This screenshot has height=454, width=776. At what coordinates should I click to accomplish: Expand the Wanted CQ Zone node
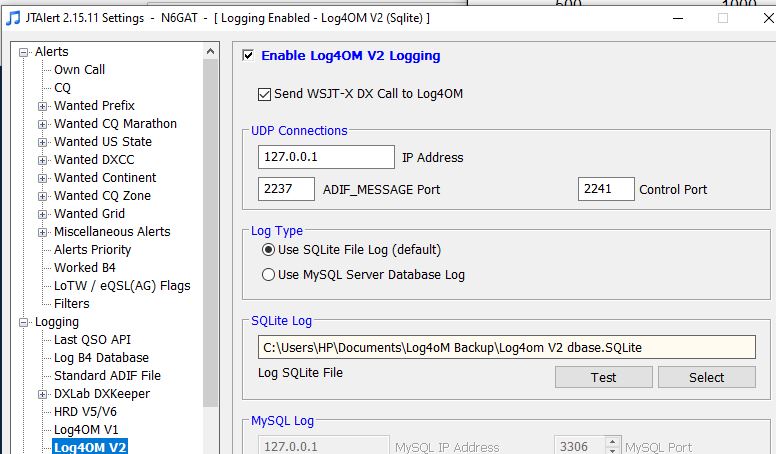43,196
